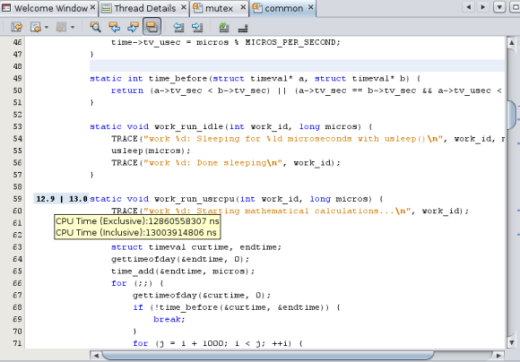
Task: Open the Forward history dropdown arrow
Action: pos(72,27)
